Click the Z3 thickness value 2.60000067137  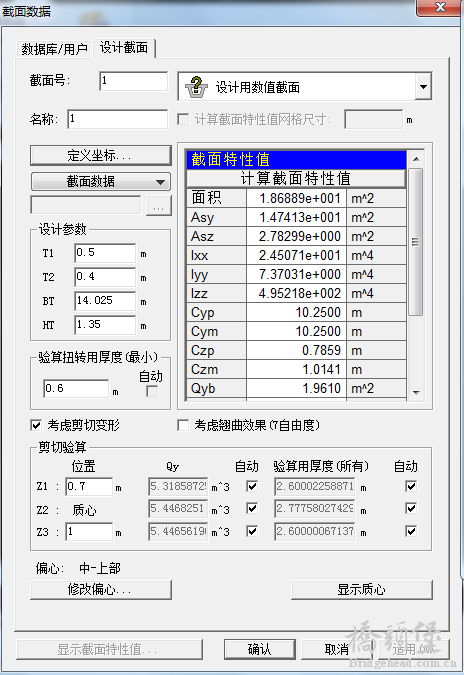coord(315,532)
